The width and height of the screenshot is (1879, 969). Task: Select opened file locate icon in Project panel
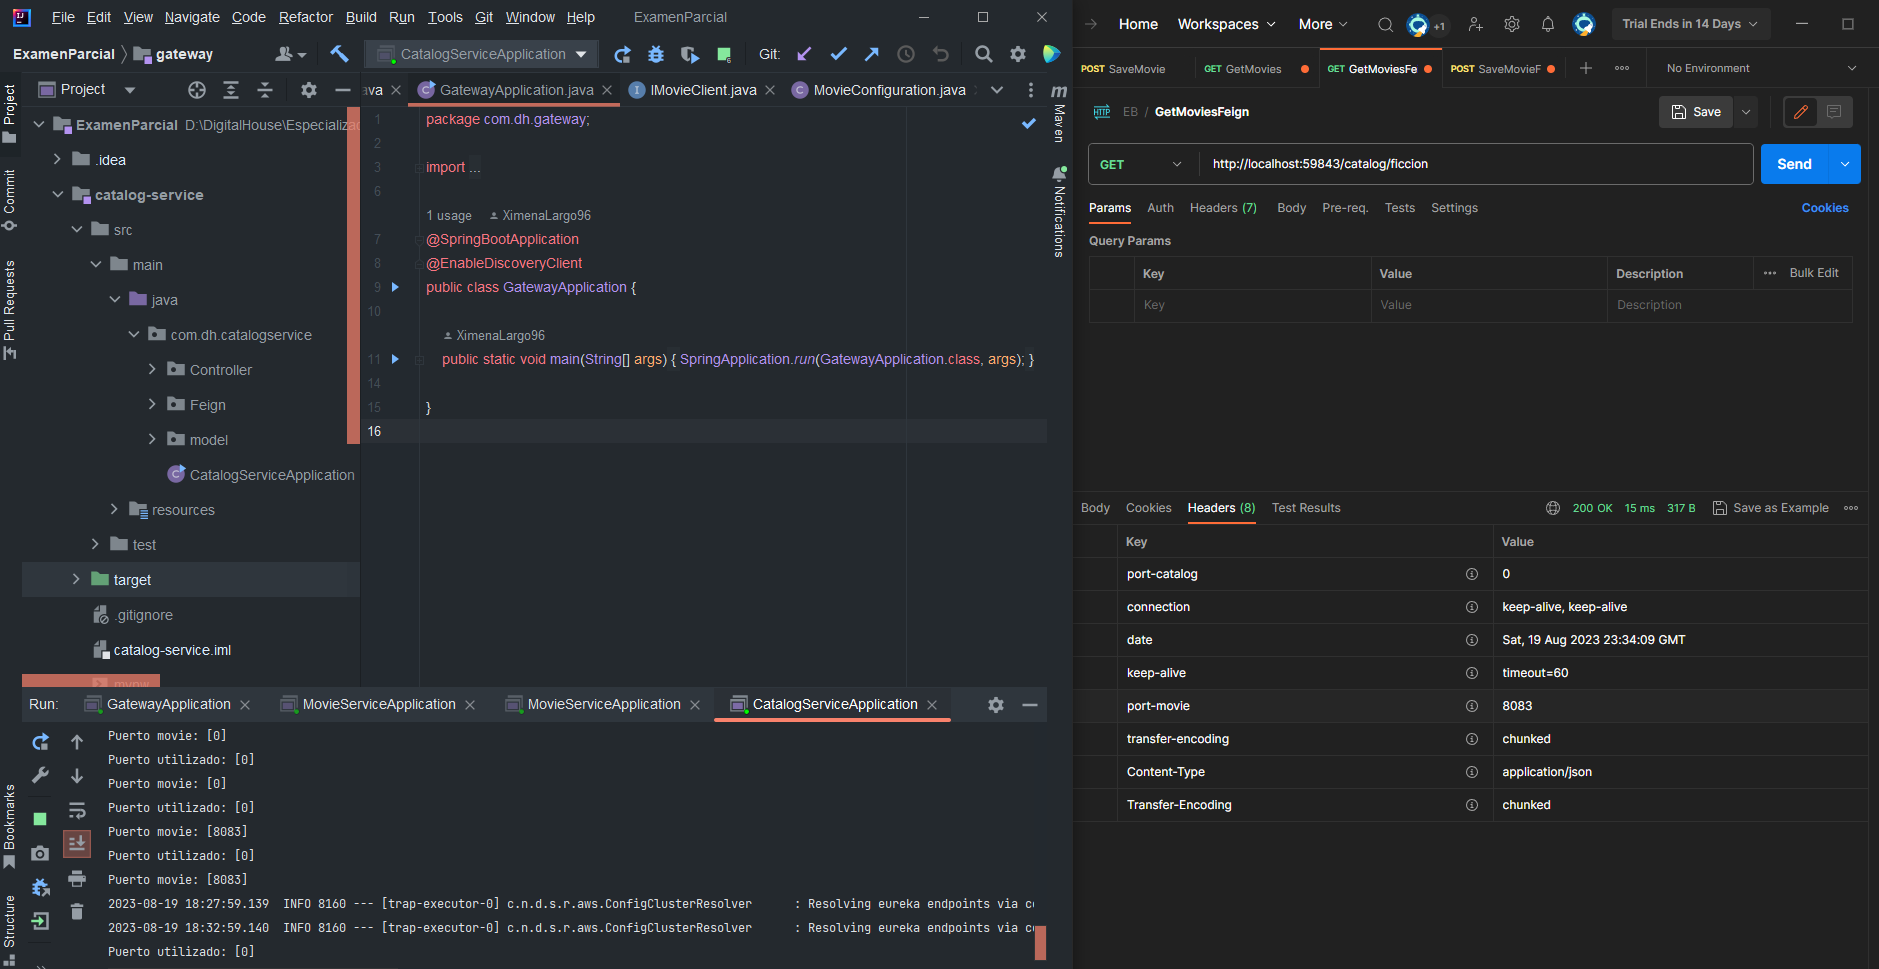coord(197,90)
